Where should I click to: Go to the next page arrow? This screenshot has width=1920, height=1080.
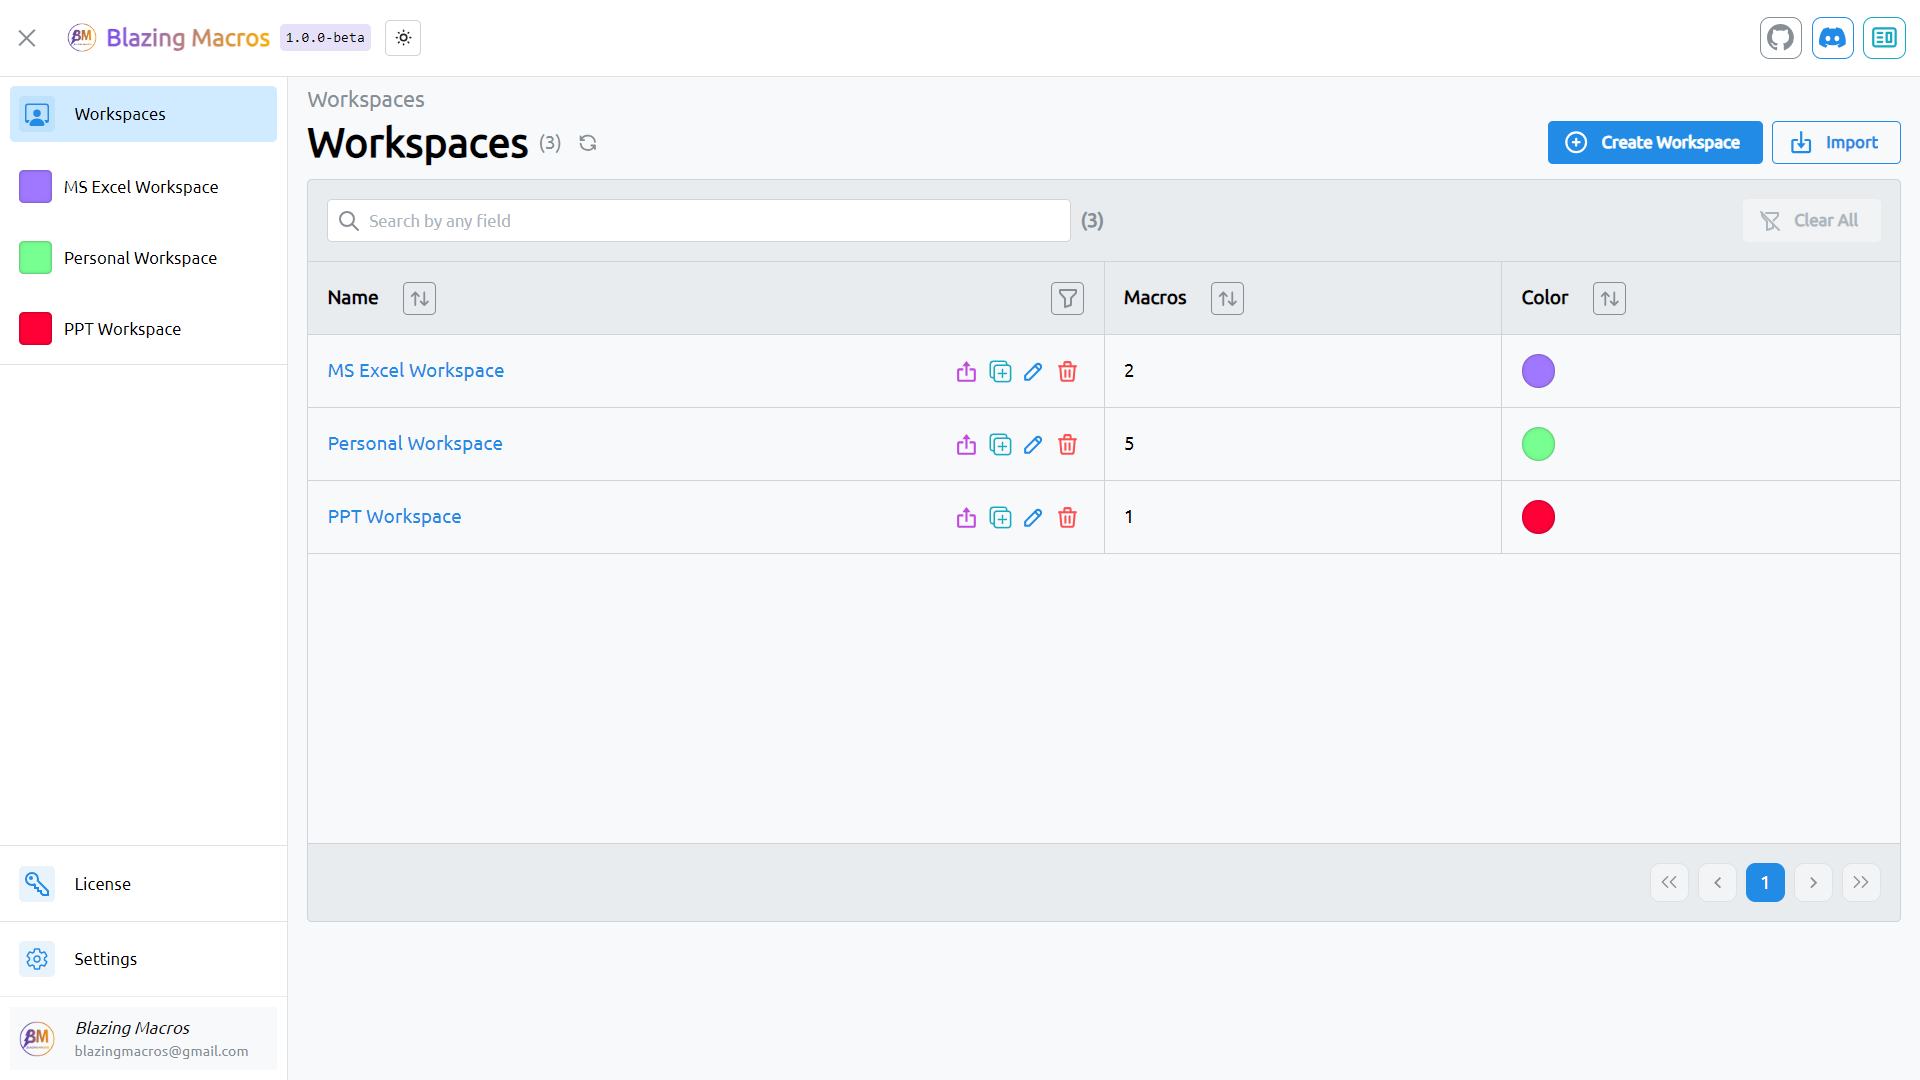pos(1812,883)
